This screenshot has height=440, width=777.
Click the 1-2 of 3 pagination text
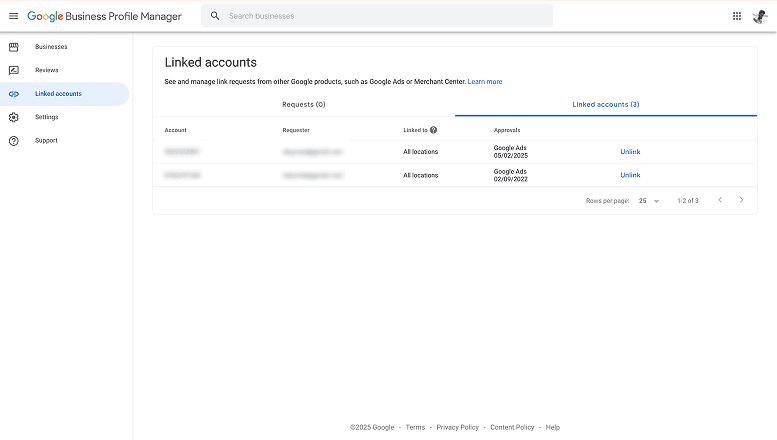[x=688, y=201]
